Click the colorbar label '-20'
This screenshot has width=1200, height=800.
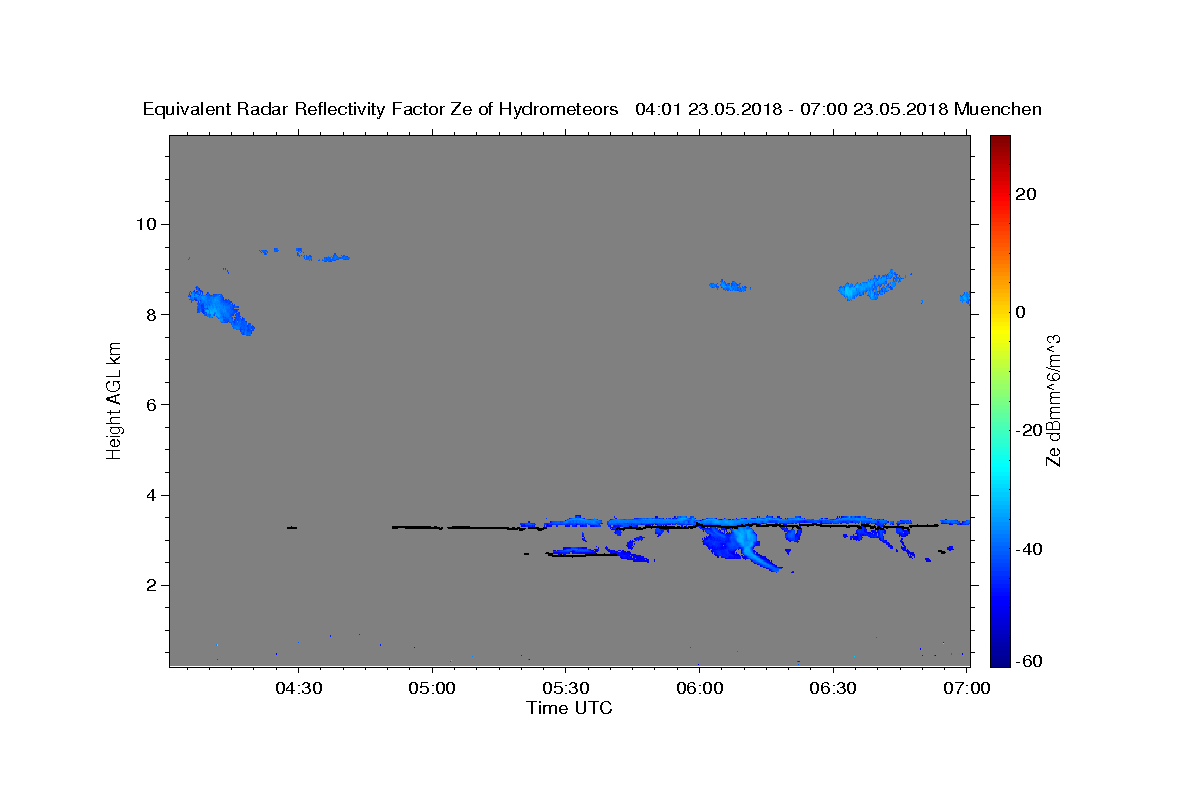(1029, 430)
